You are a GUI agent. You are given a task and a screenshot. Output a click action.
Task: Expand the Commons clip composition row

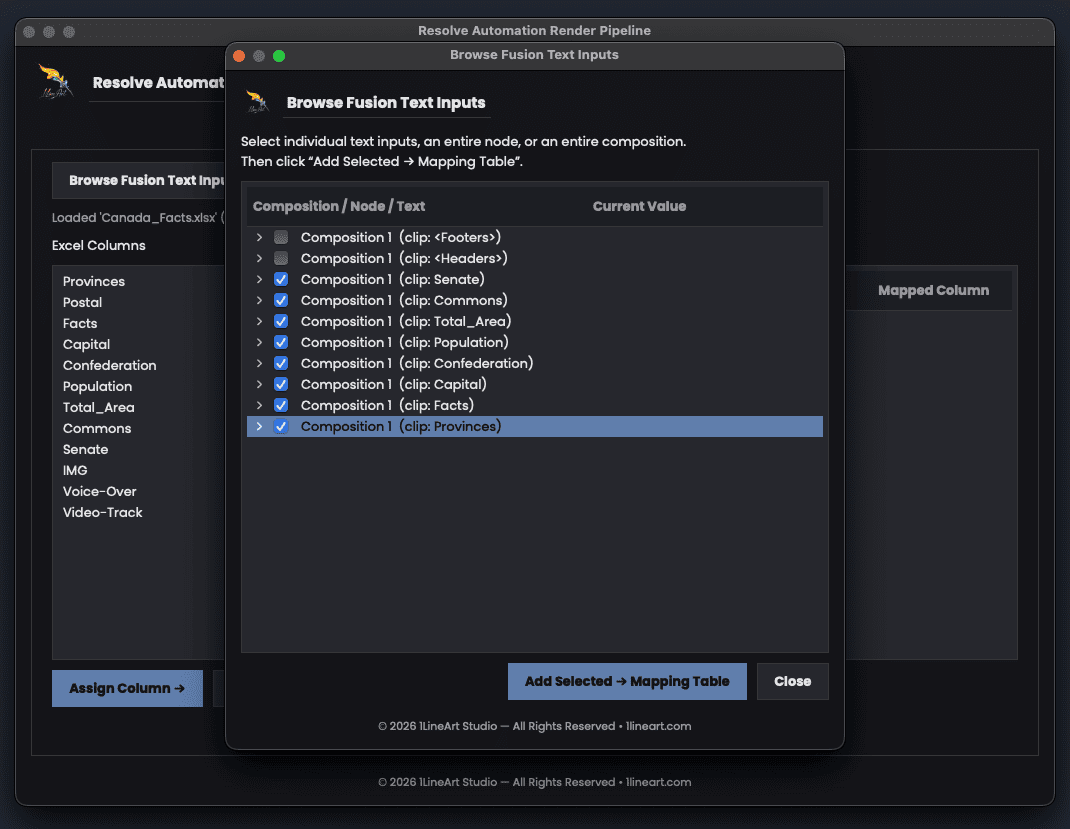[259, 300]
